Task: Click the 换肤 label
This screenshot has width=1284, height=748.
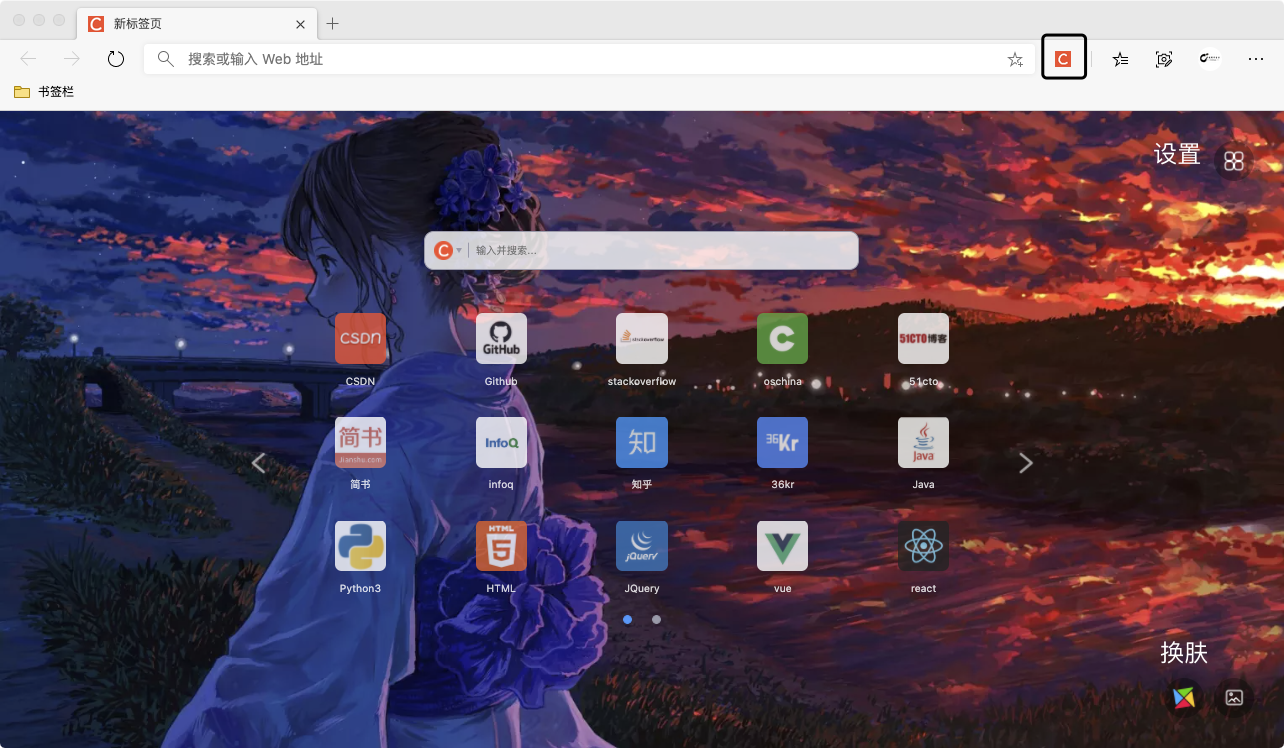Action: 1184,653
